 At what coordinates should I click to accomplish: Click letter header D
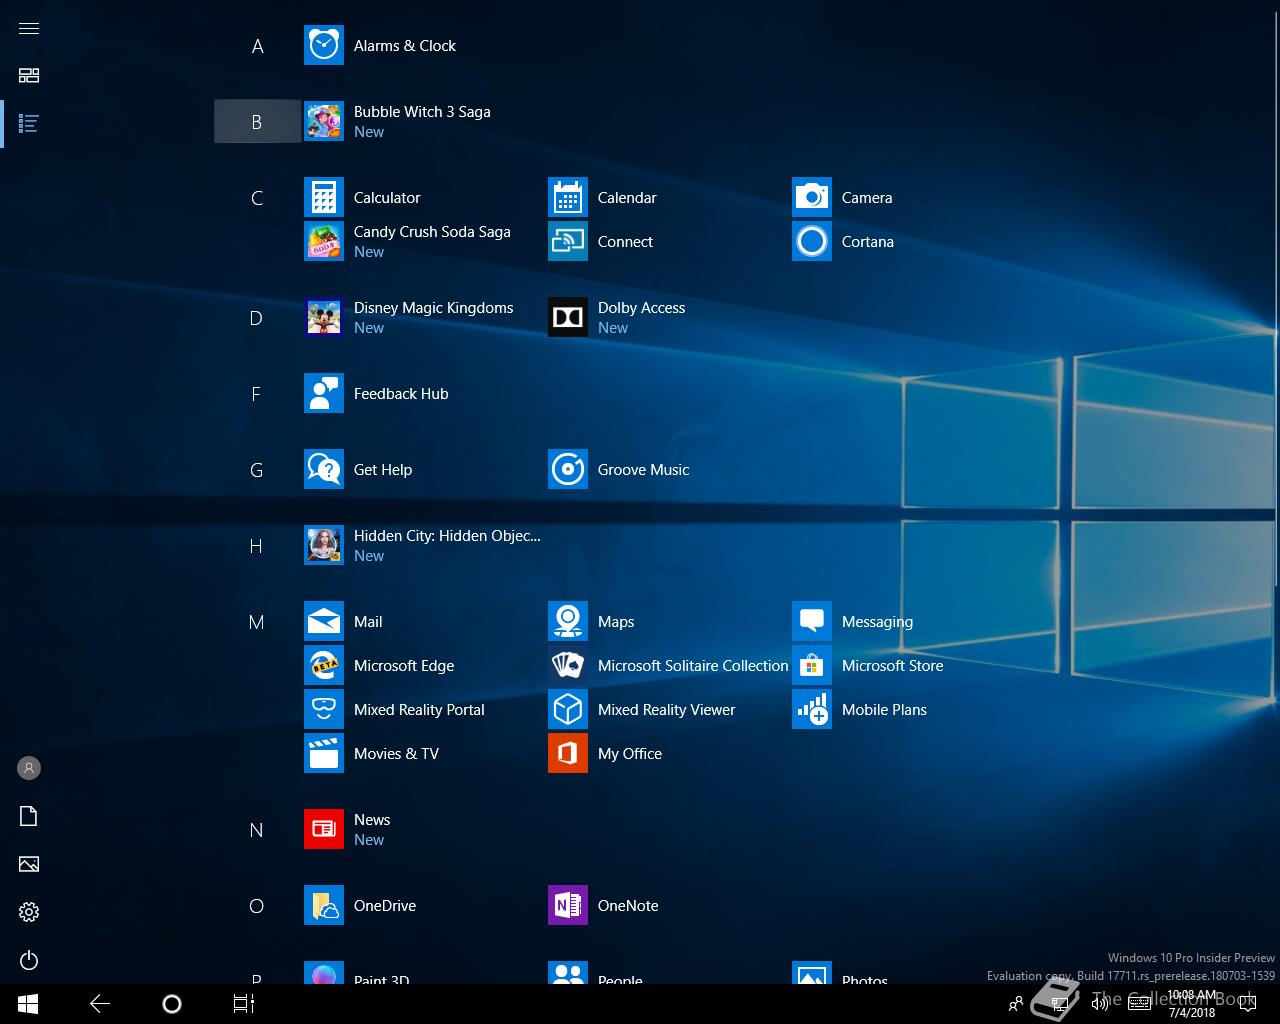(257, 318)
